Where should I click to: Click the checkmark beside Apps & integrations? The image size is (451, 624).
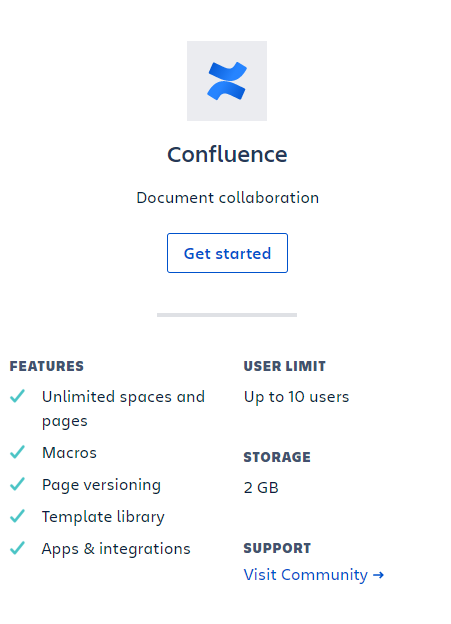tap(18, 548)
